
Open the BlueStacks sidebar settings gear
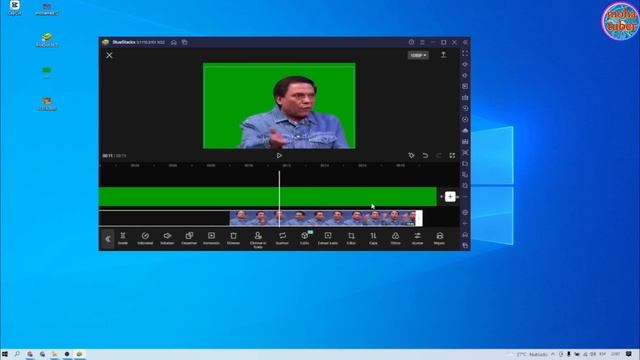point(465,212)
